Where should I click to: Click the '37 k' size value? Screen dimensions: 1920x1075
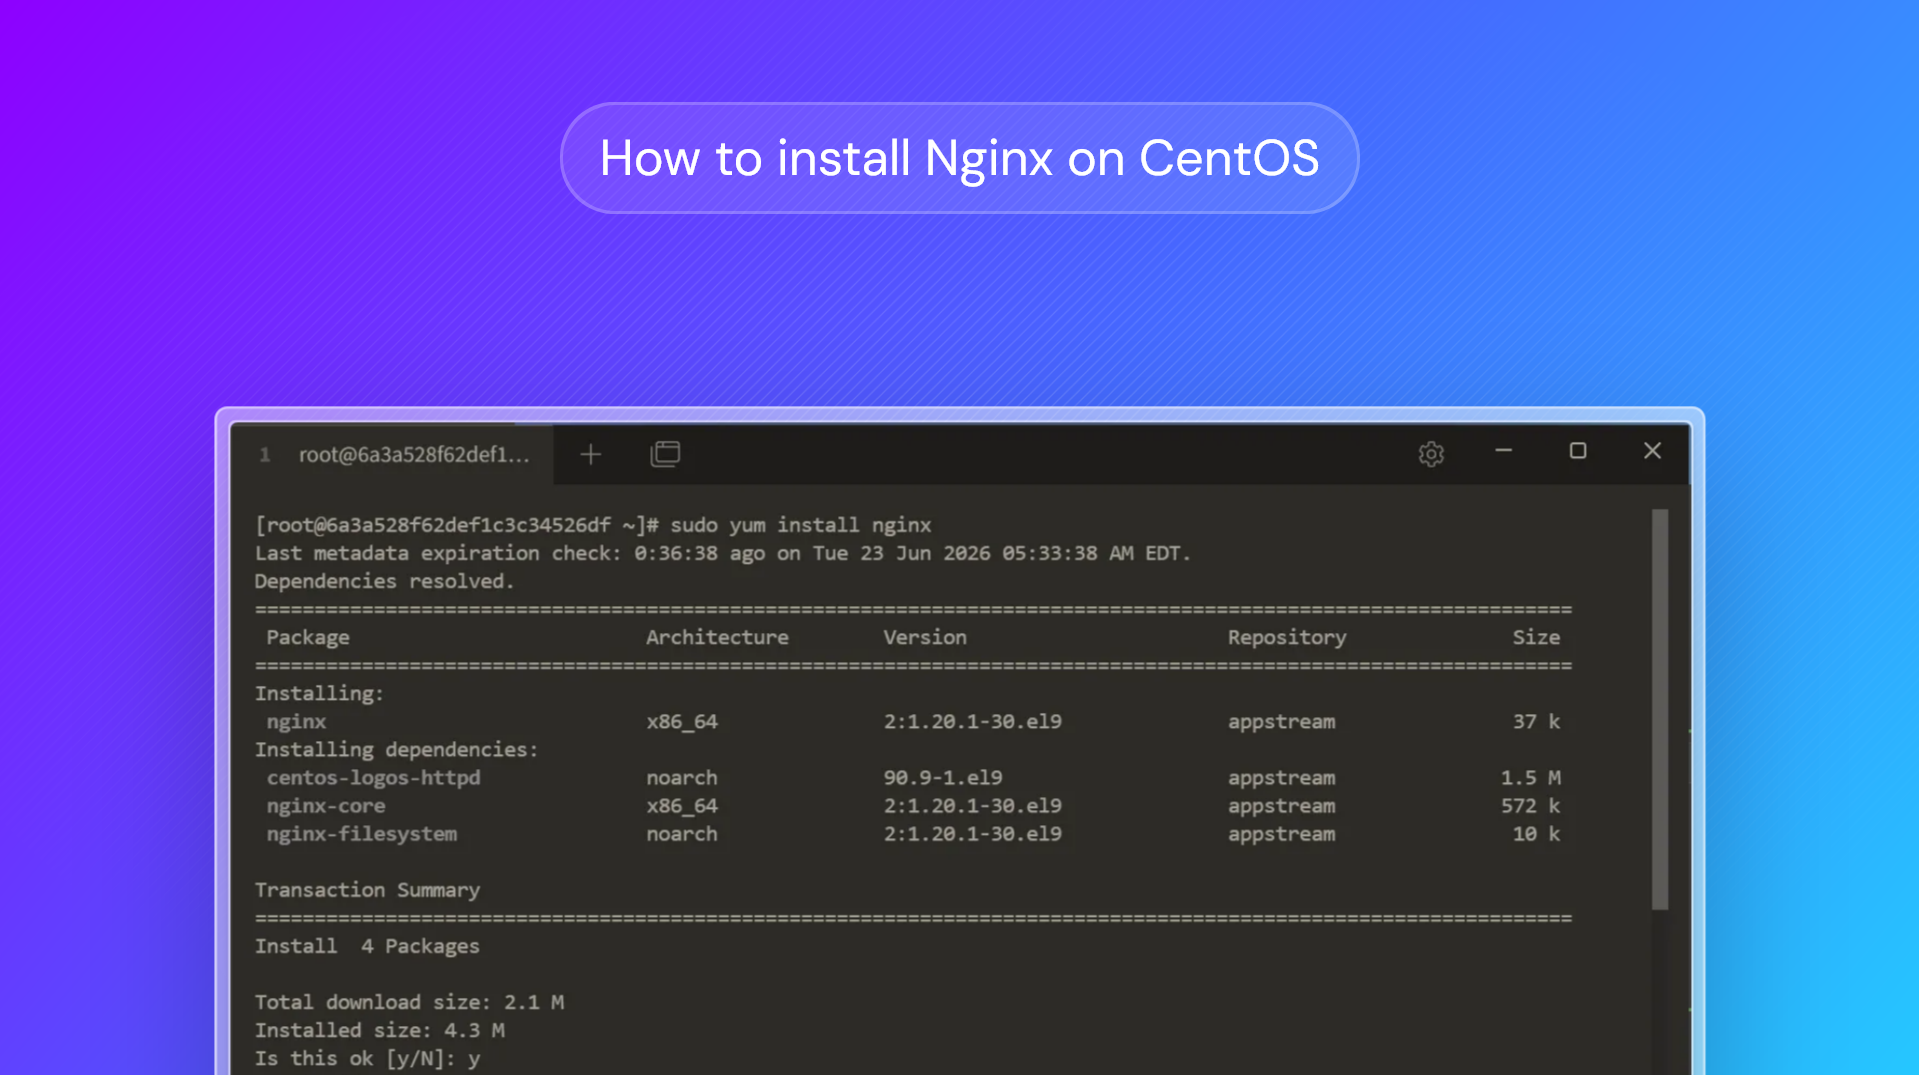click(1536, 721)
